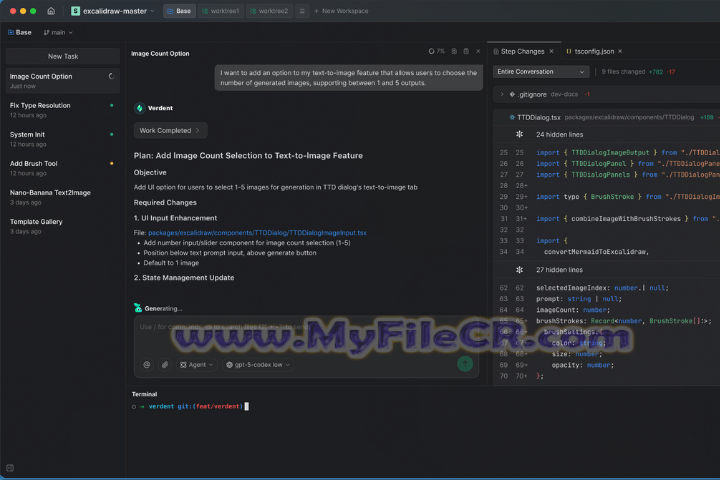
Task: Click the green send arrow button
Action: point(465,364)
